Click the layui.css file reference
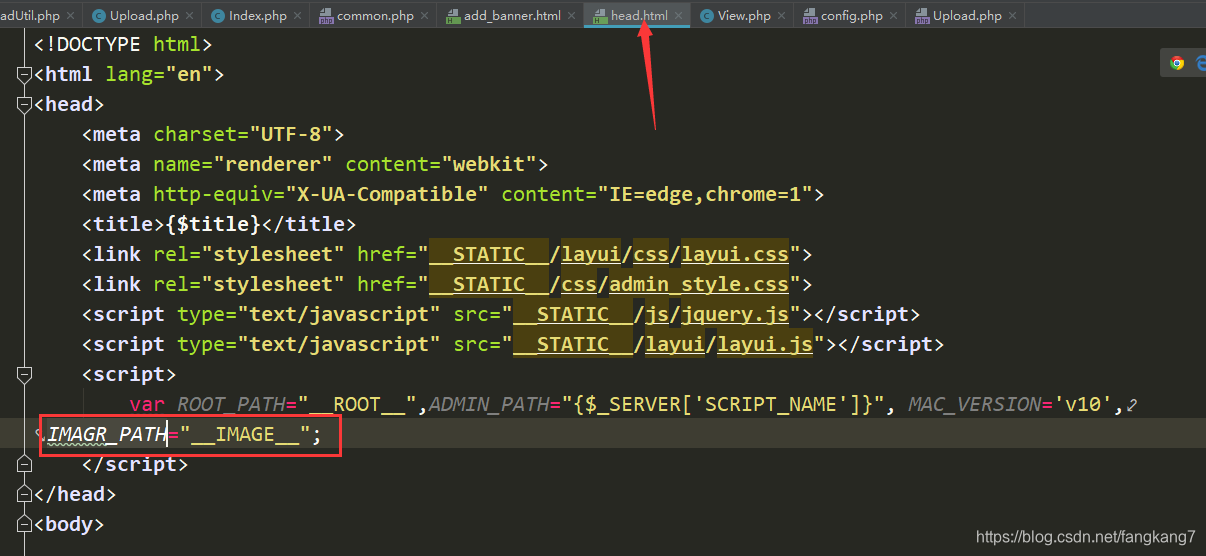1206x556 pixels. 735,254
